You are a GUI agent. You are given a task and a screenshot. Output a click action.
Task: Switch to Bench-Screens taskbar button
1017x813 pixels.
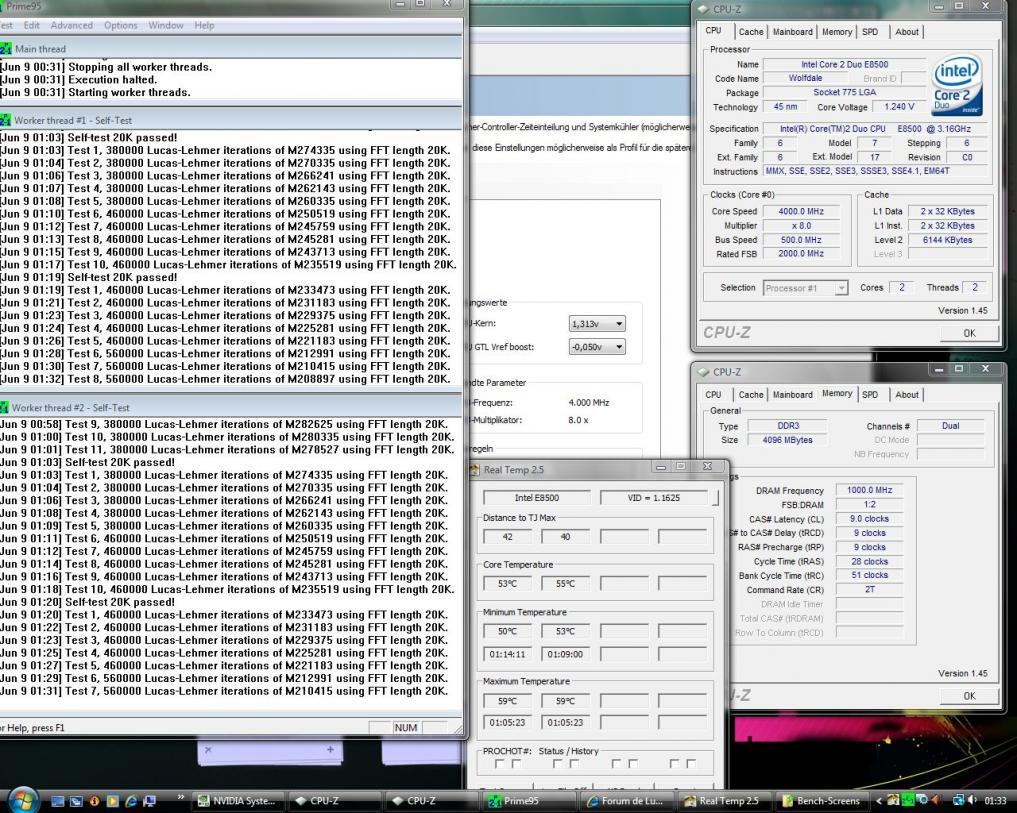(821, 801)
